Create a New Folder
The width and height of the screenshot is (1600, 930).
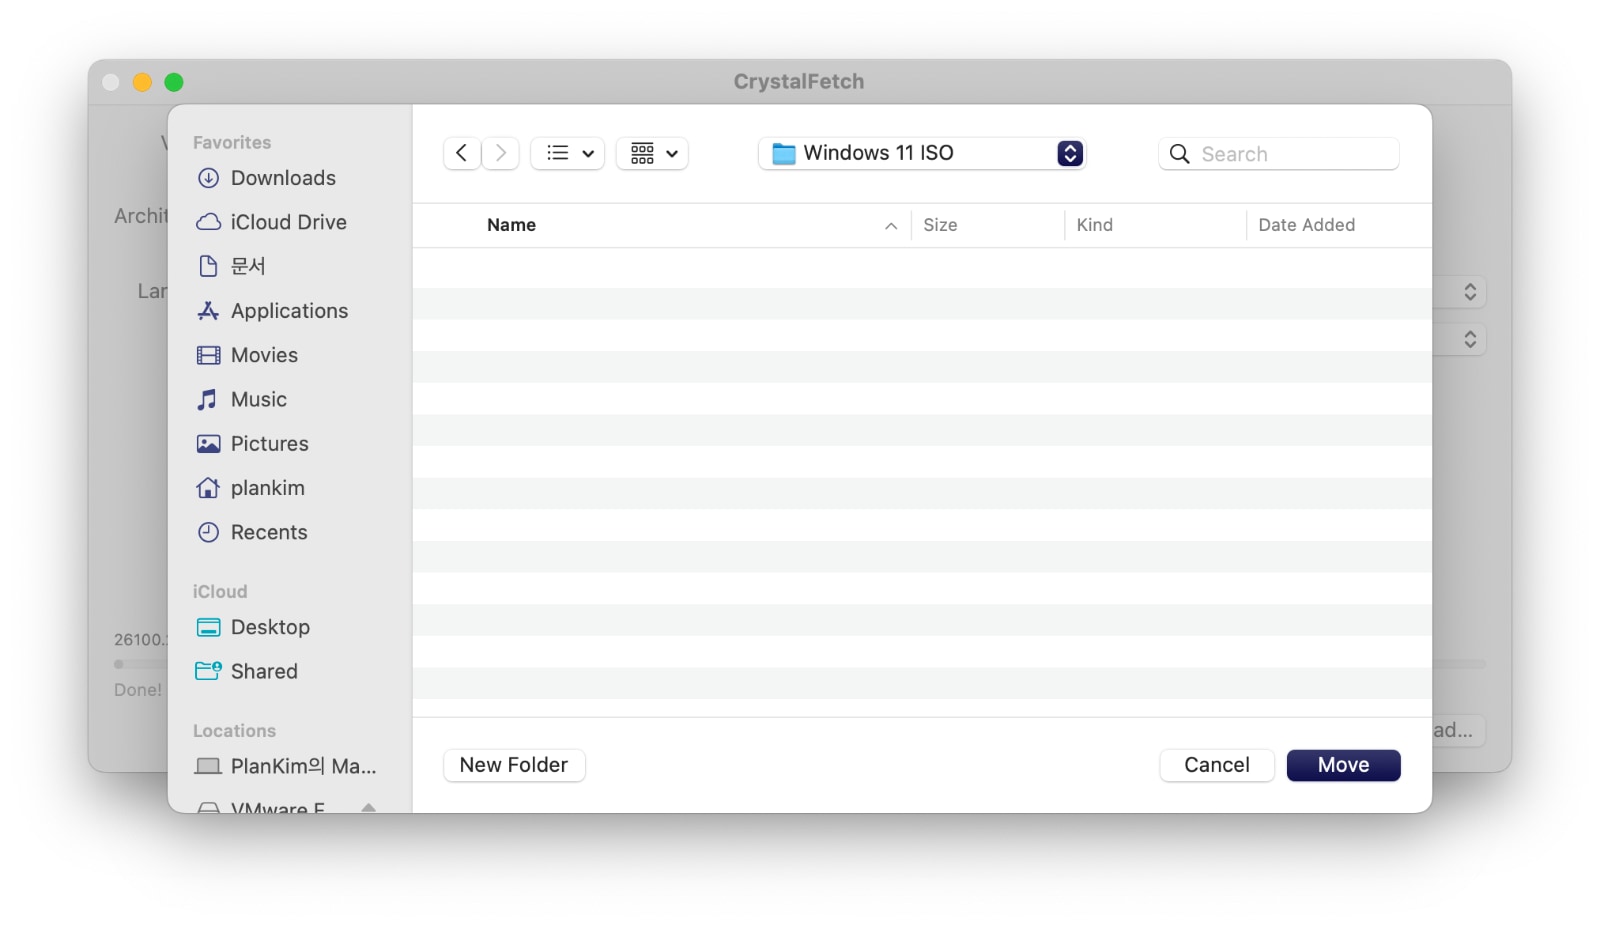[x=514, y=765]
